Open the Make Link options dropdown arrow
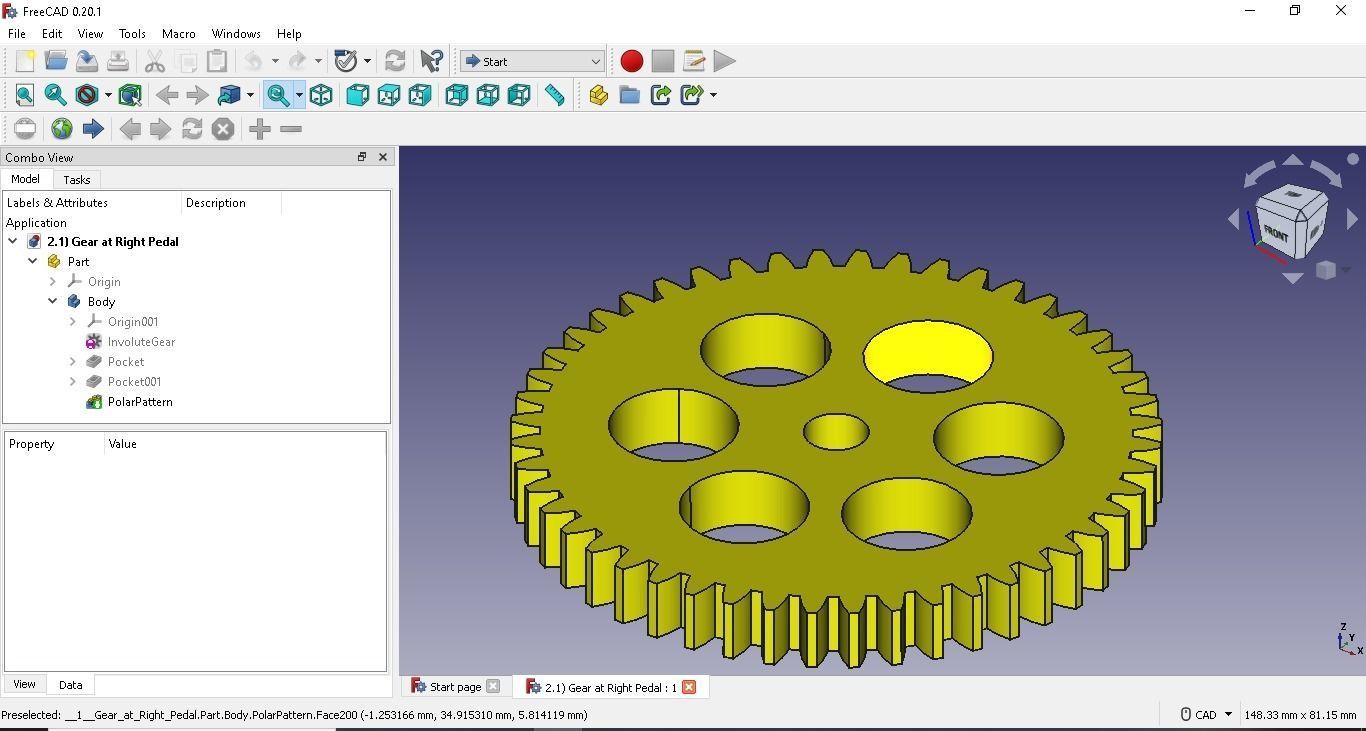Screen dimensions: 1366x731 (x=713, y=95)
